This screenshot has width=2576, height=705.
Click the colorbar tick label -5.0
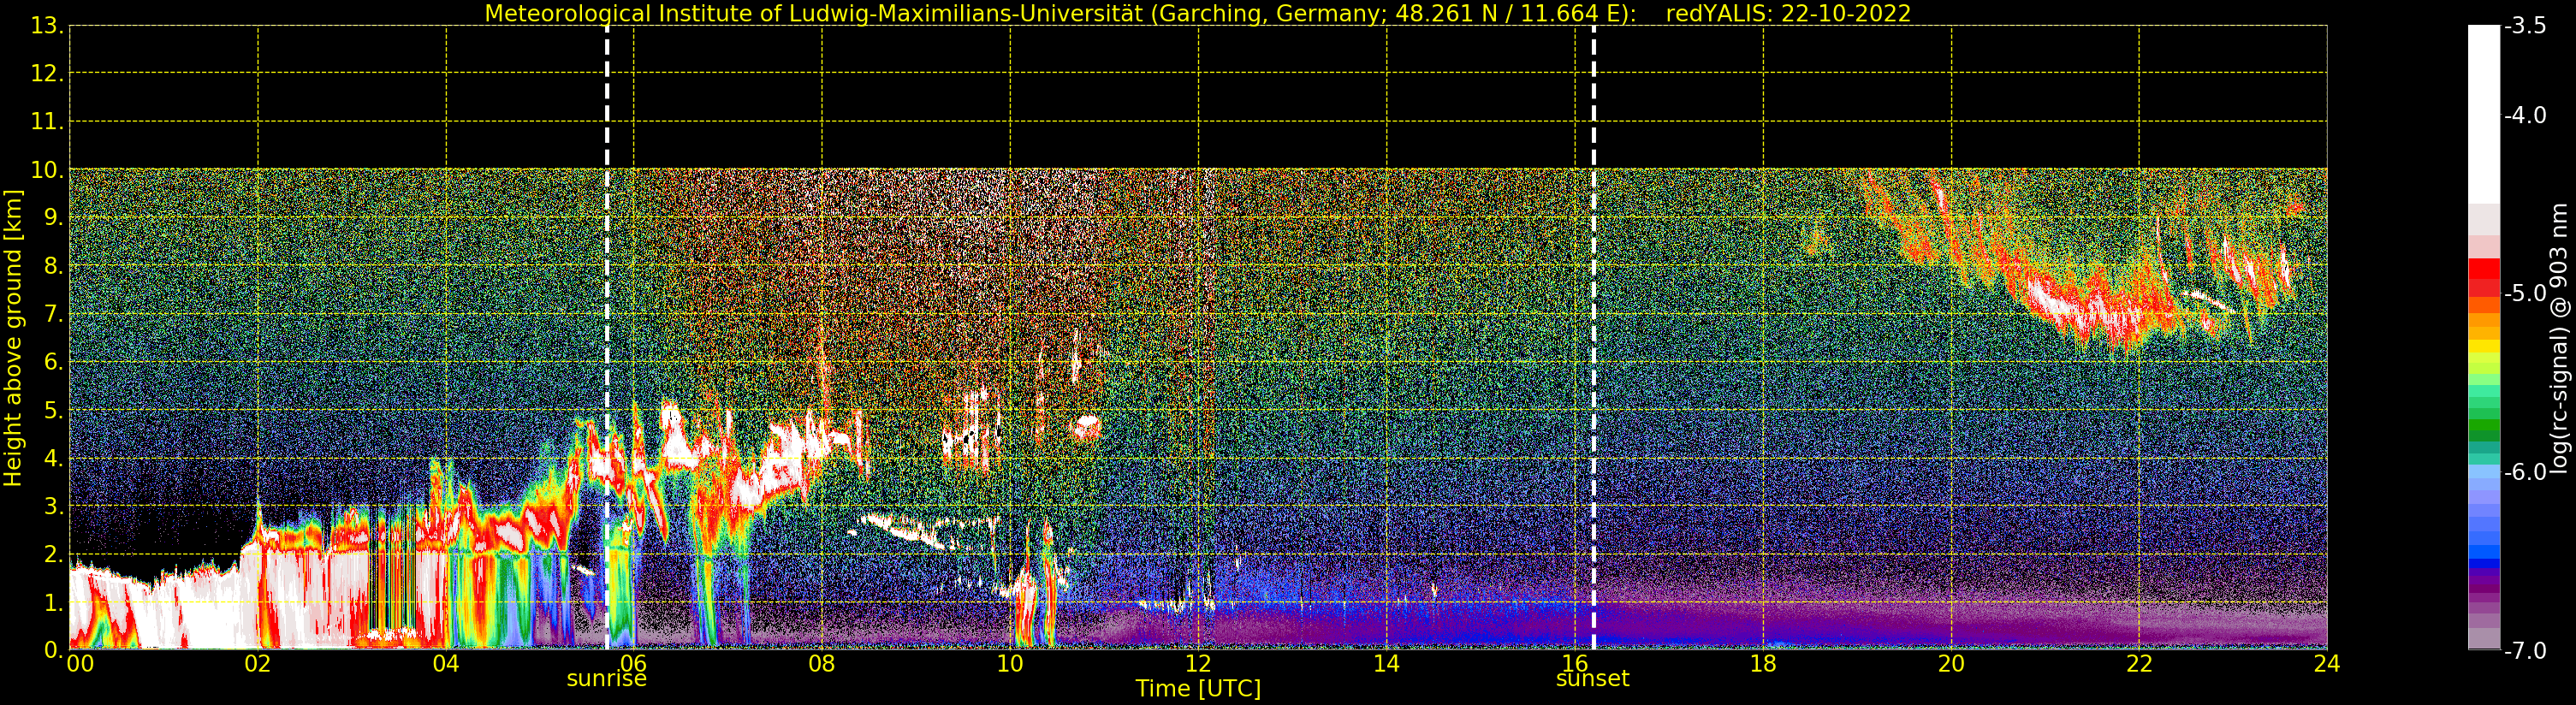pyautogui.click(x=2526, y=294)
